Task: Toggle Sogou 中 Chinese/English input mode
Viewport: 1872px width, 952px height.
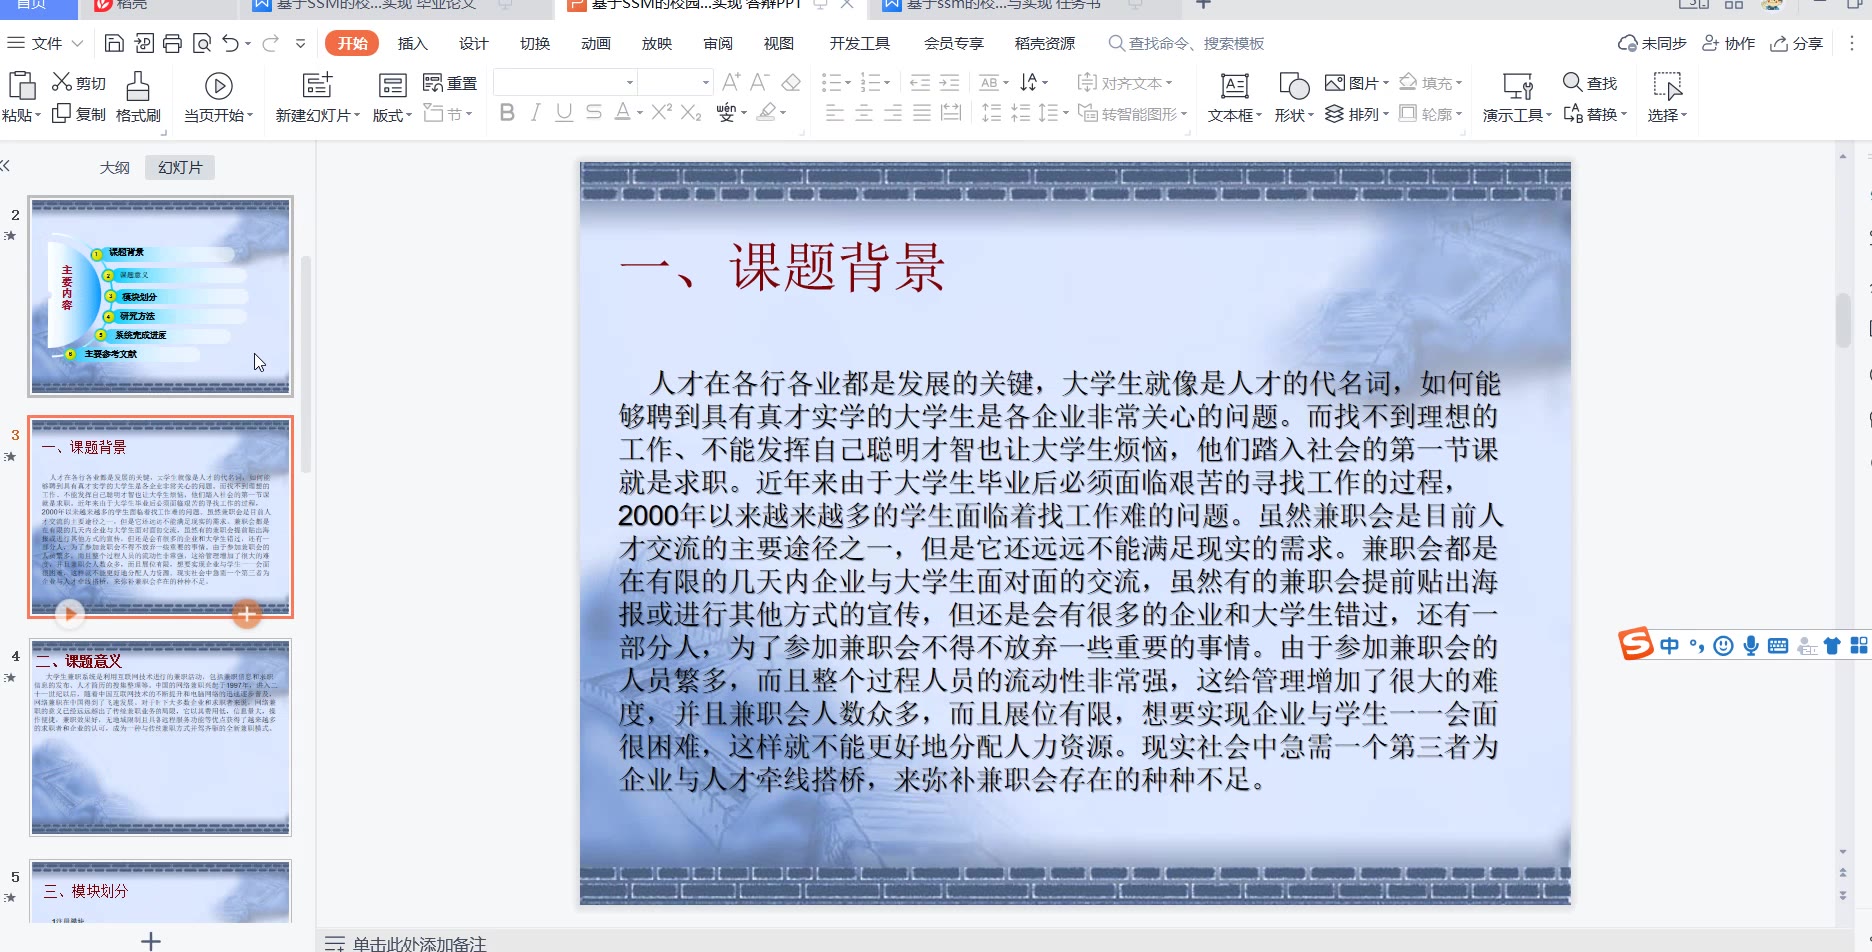Action: click(1669, 646)
